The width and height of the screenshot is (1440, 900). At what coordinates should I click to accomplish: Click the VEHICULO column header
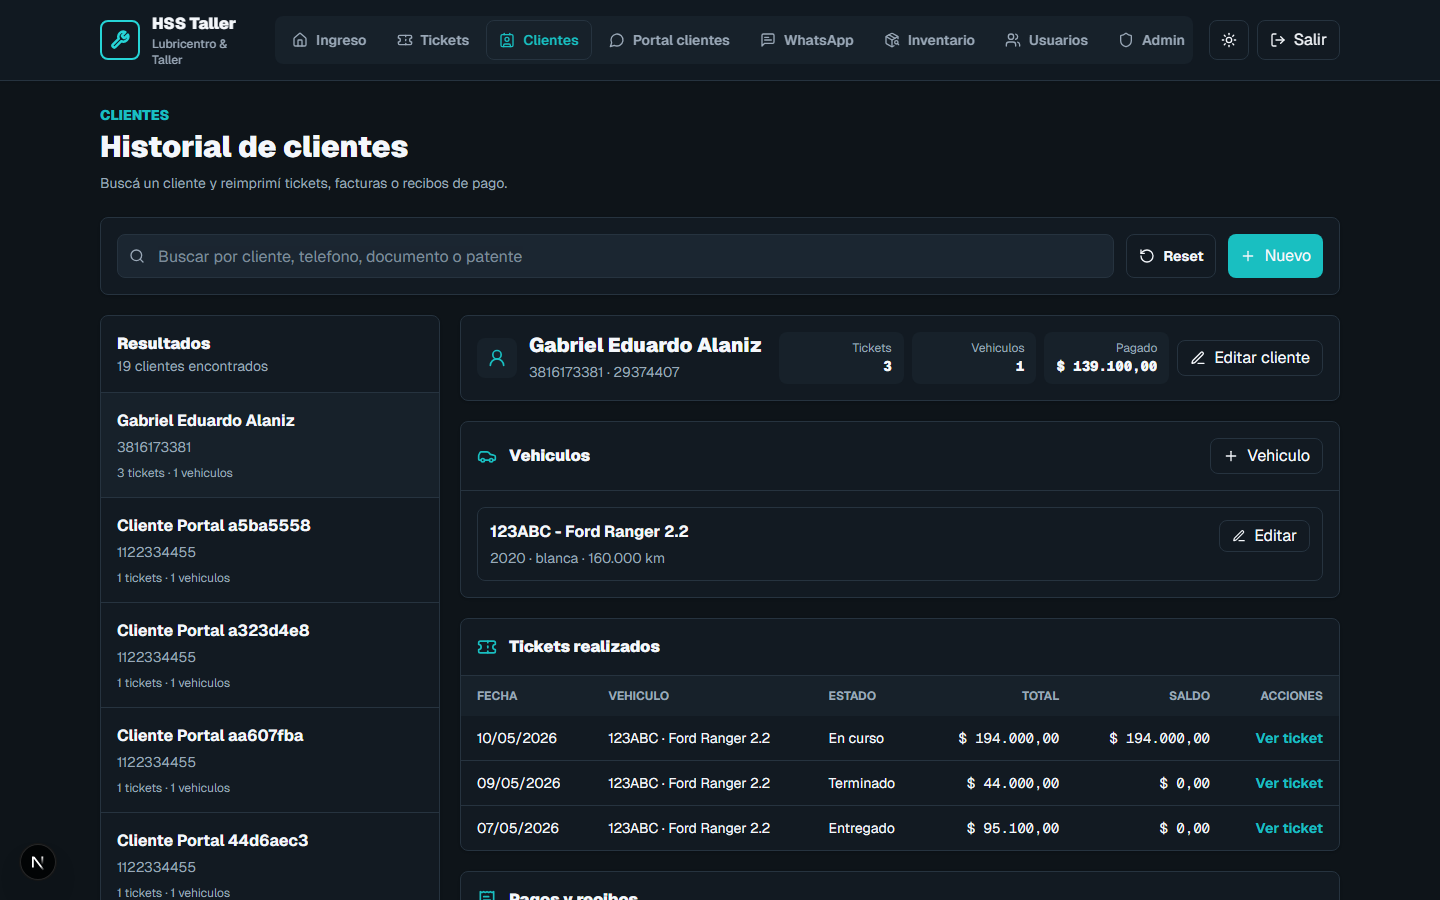tap(639, 696)
